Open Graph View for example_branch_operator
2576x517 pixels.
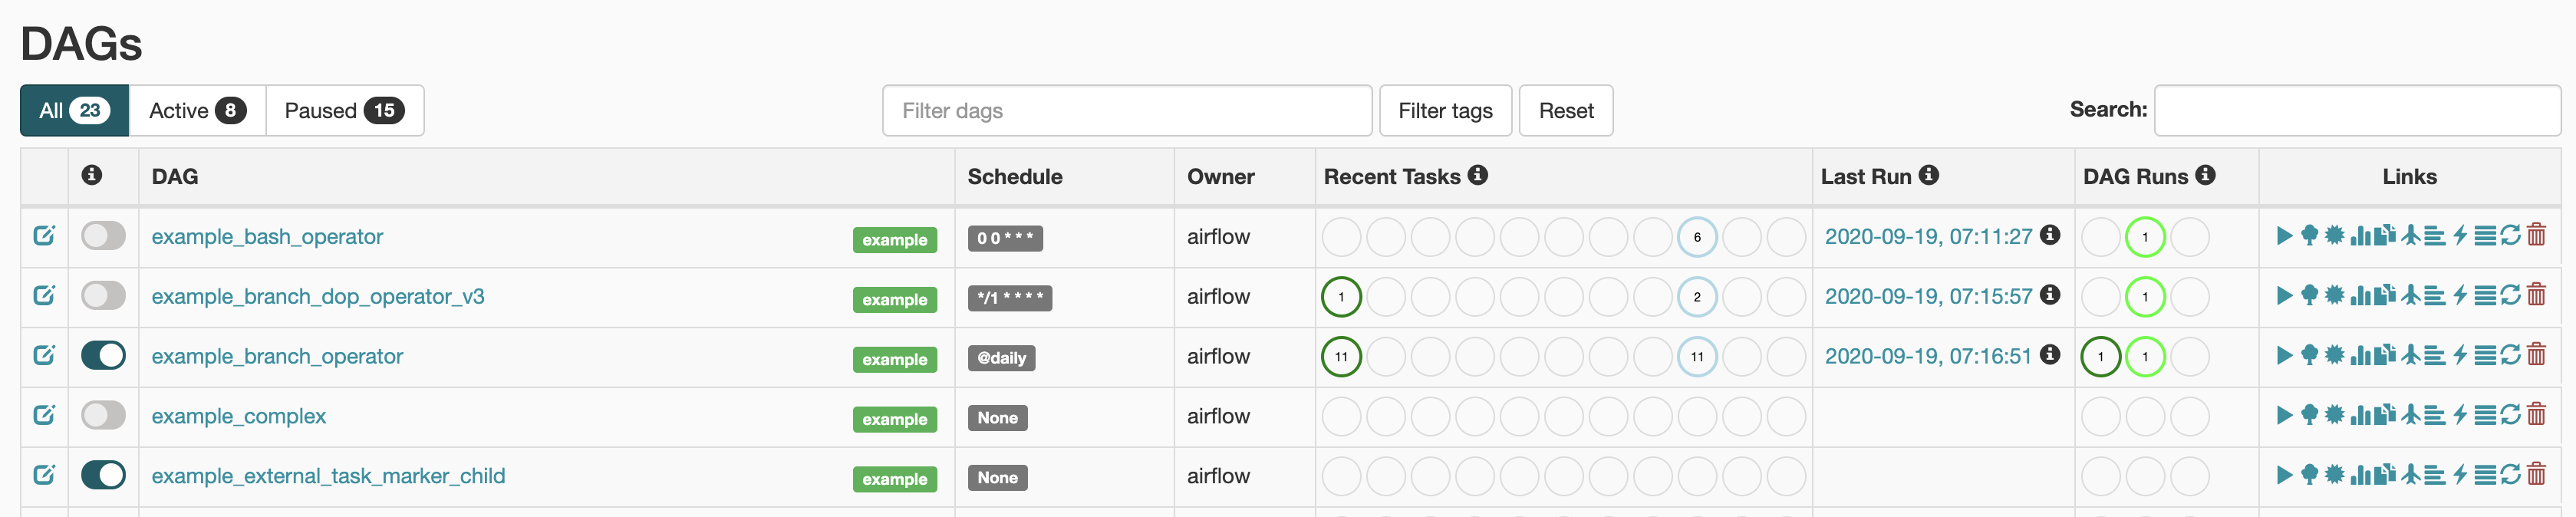click(x=2334, y=355)
